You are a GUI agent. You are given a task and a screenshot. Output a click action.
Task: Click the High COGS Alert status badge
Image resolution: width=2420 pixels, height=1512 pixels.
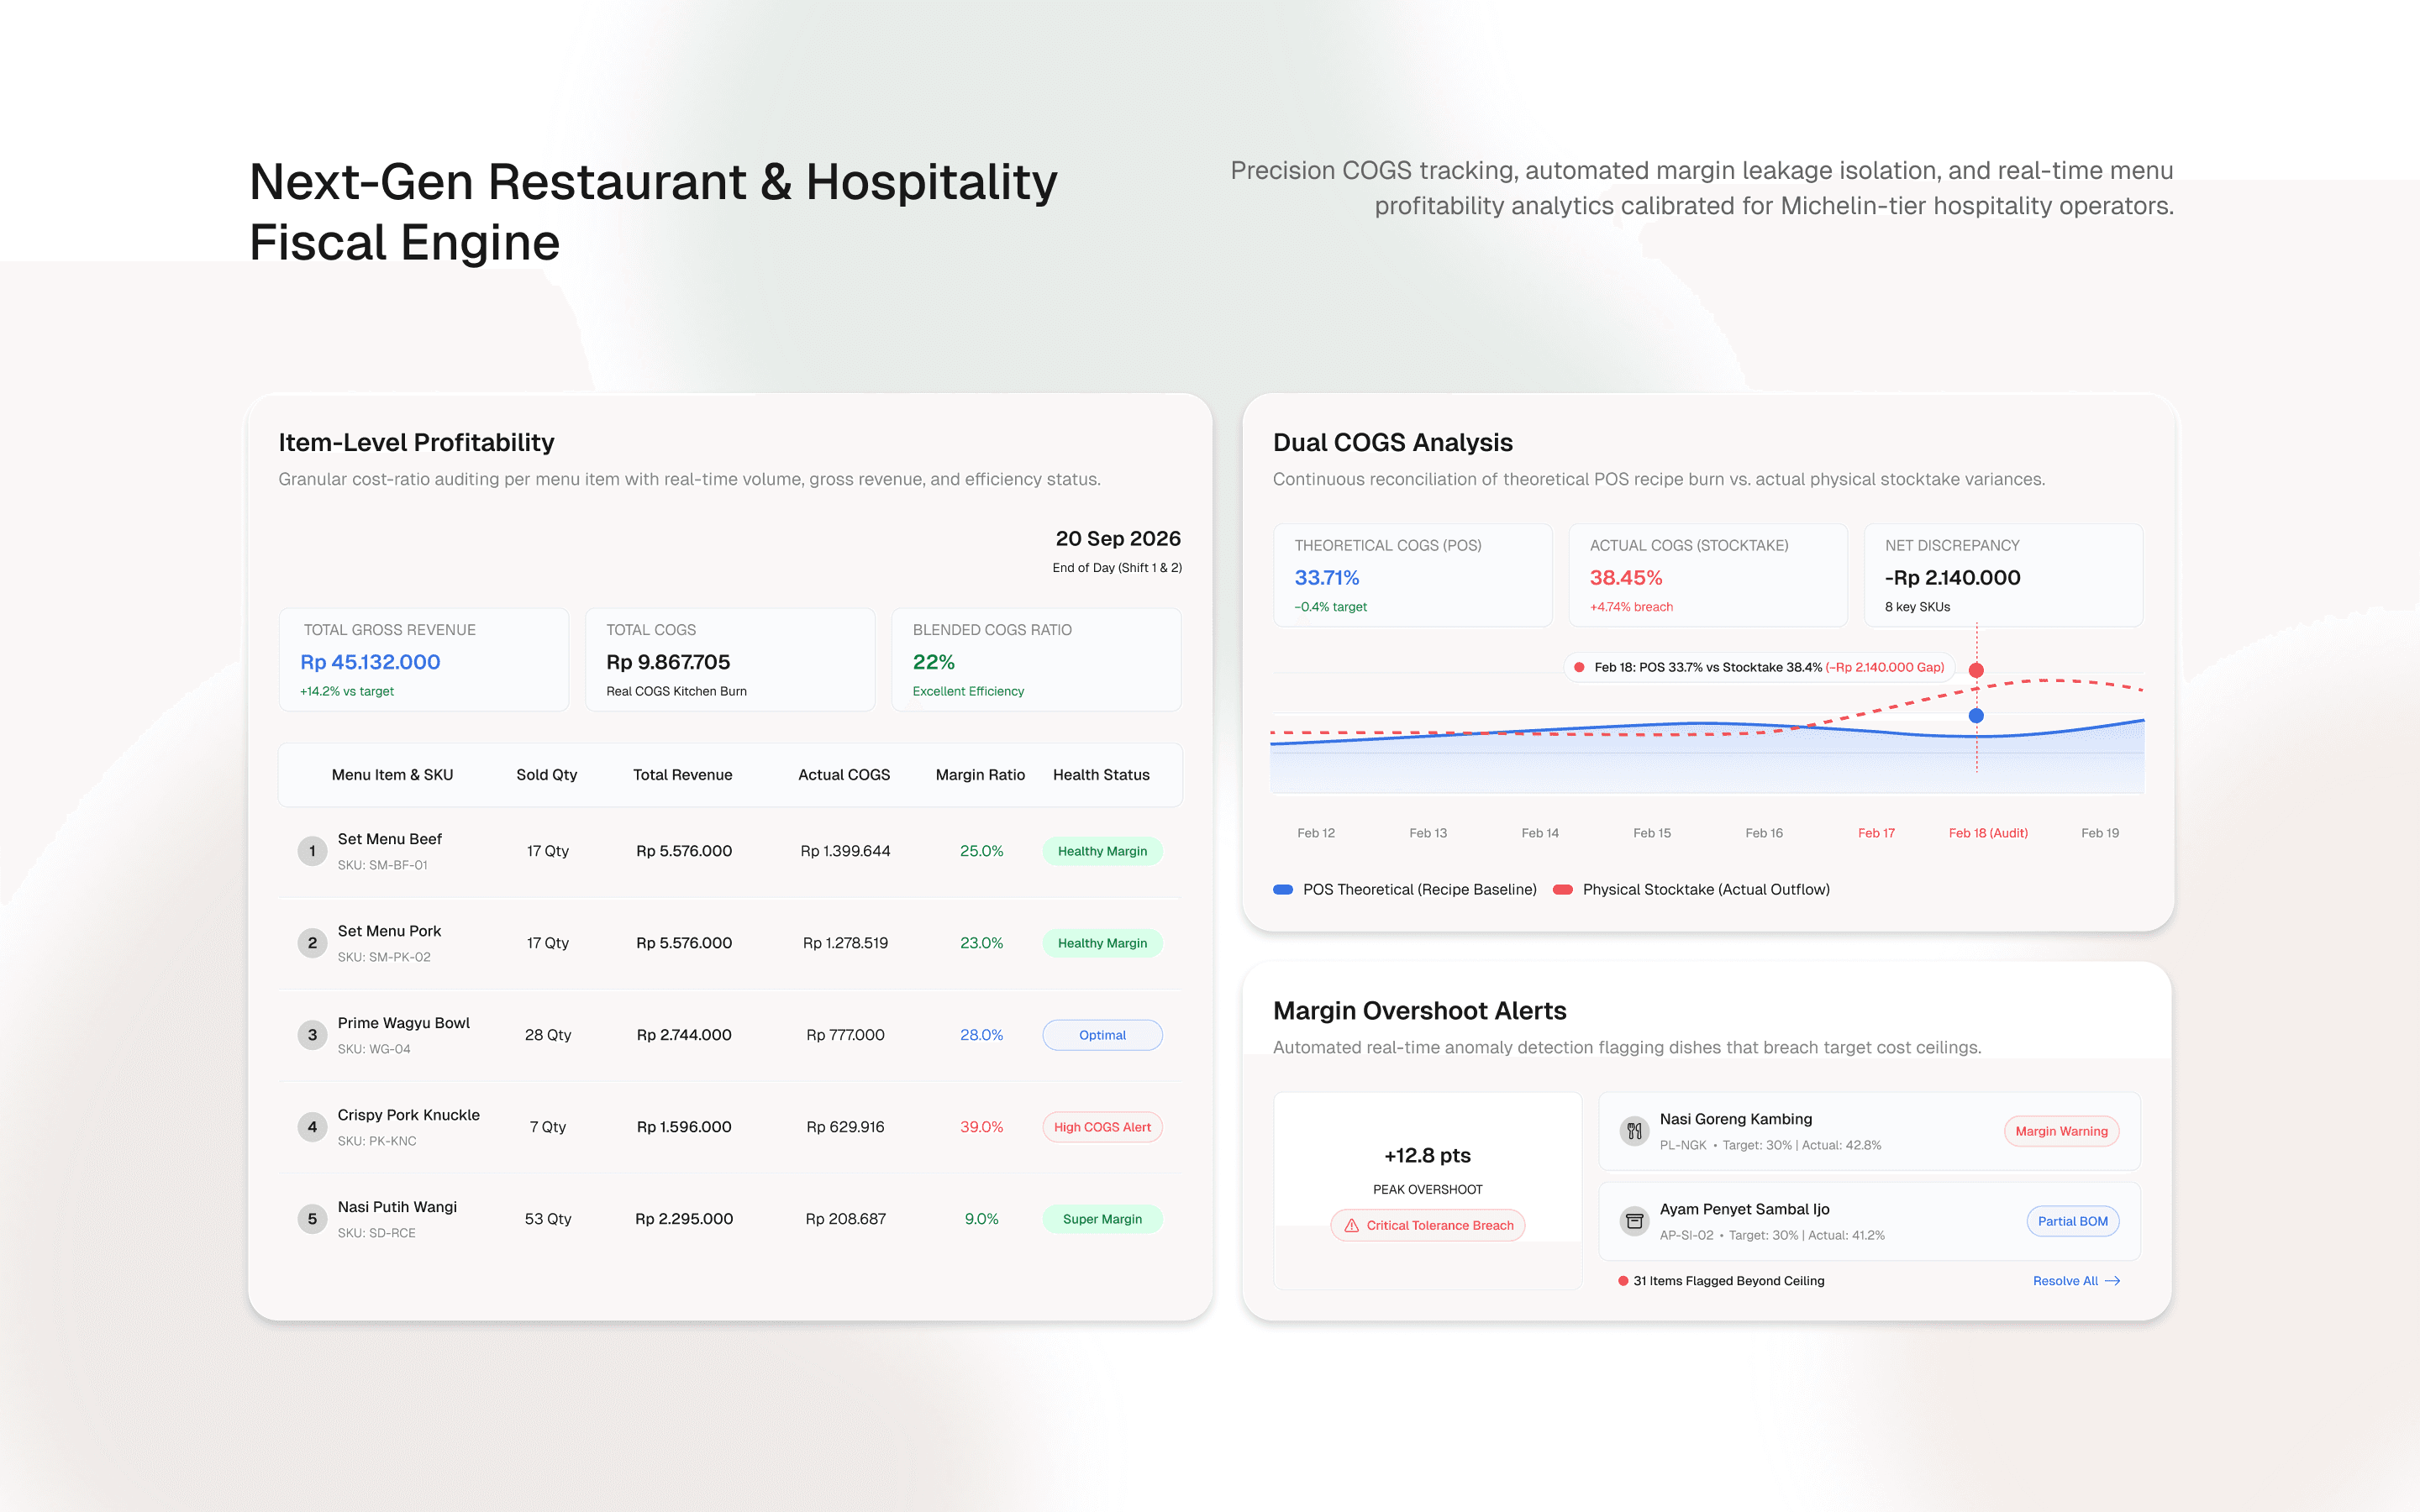click(1102, 1127)
